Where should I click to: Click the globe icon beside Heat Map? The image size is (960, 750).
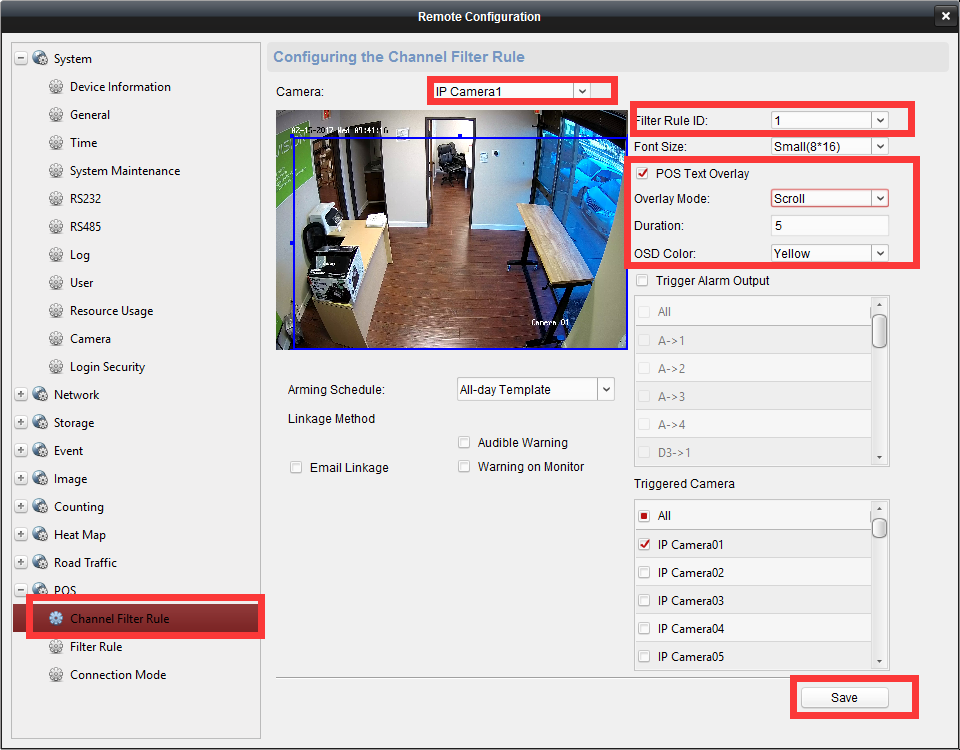(x=39, y=535)
